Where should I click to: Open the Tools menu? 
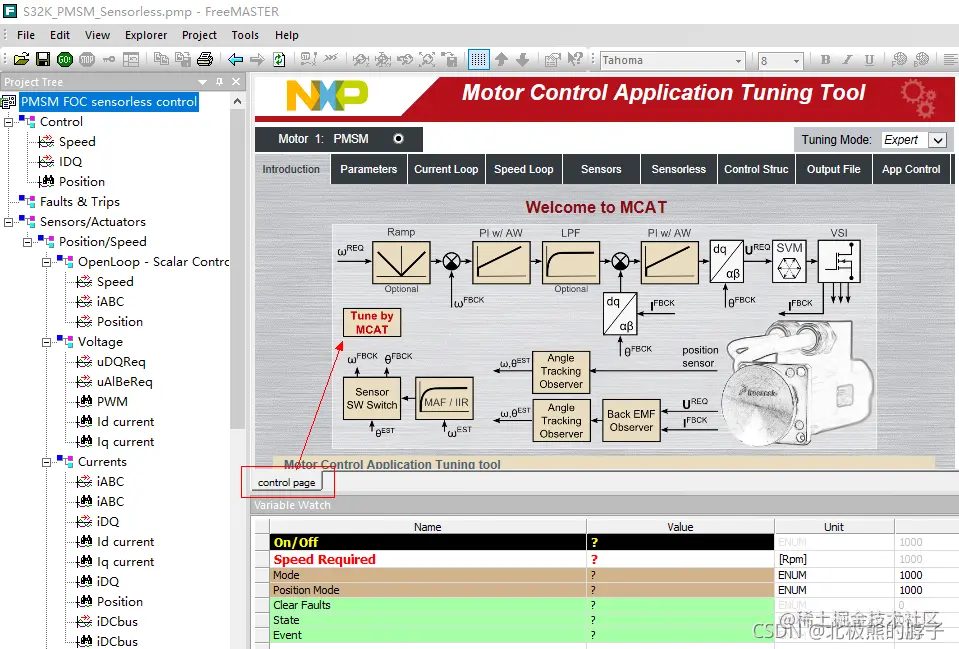coord(245,35)
